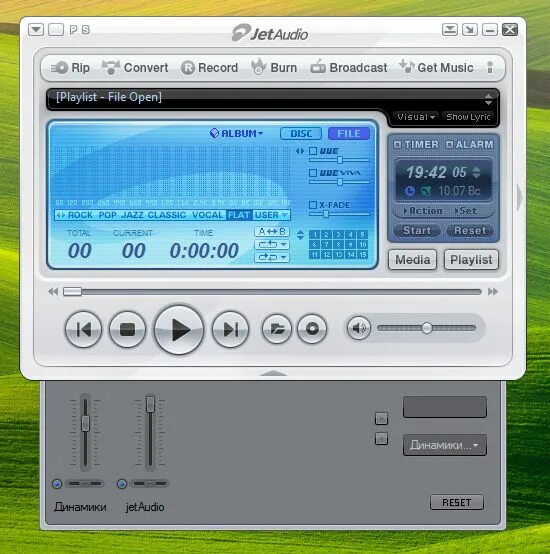550x554 pixels.
Task: Click the compact mode arrow icon
Action: click(x=470, y=30)
